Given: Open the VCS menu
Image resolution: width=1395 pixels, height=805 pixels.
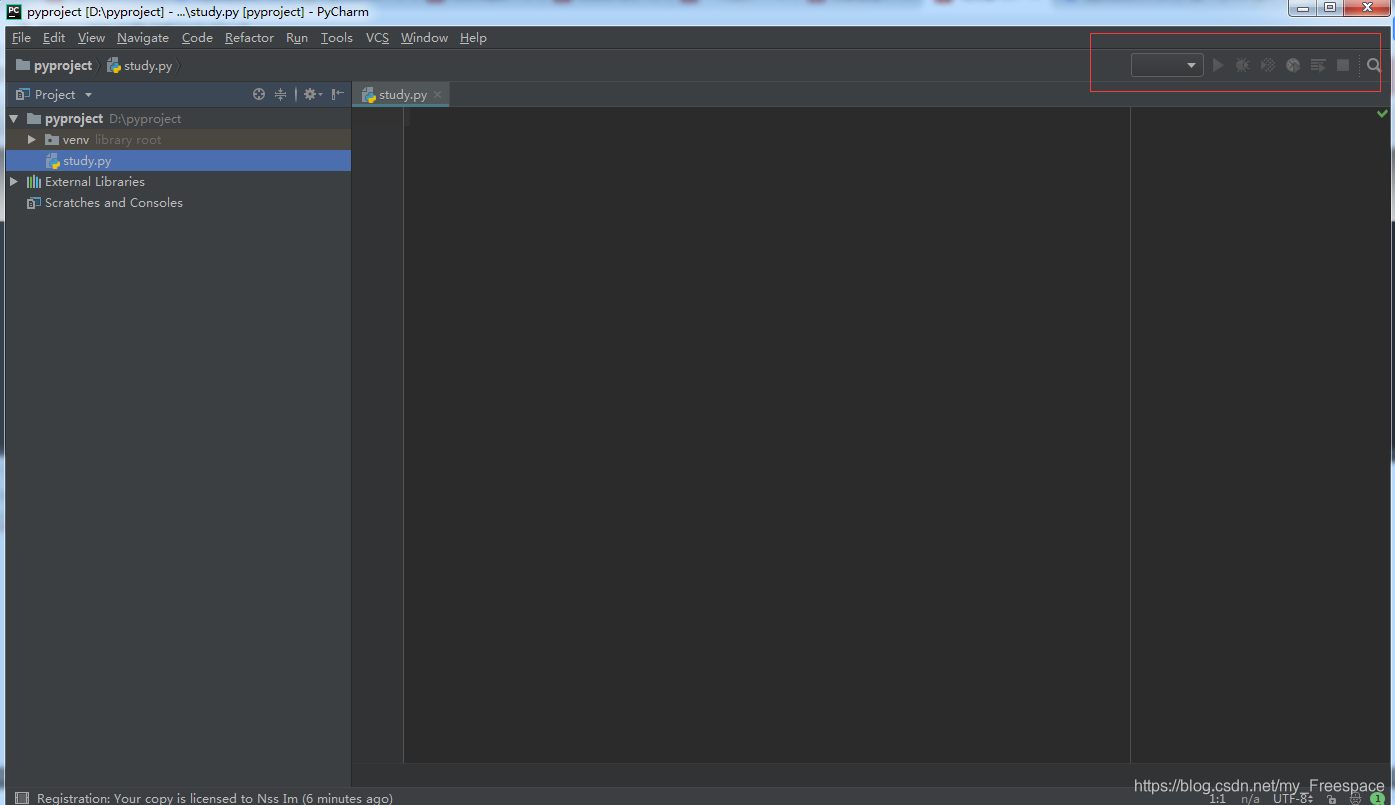Looking at the screenshot, I should click(377, 37).
